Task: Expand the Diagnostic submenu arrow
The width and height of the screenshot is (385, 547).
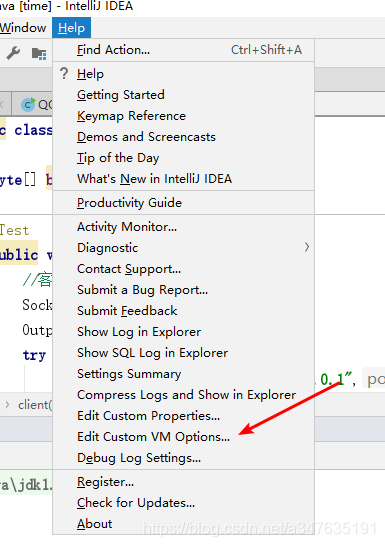Action: (307, 247)
